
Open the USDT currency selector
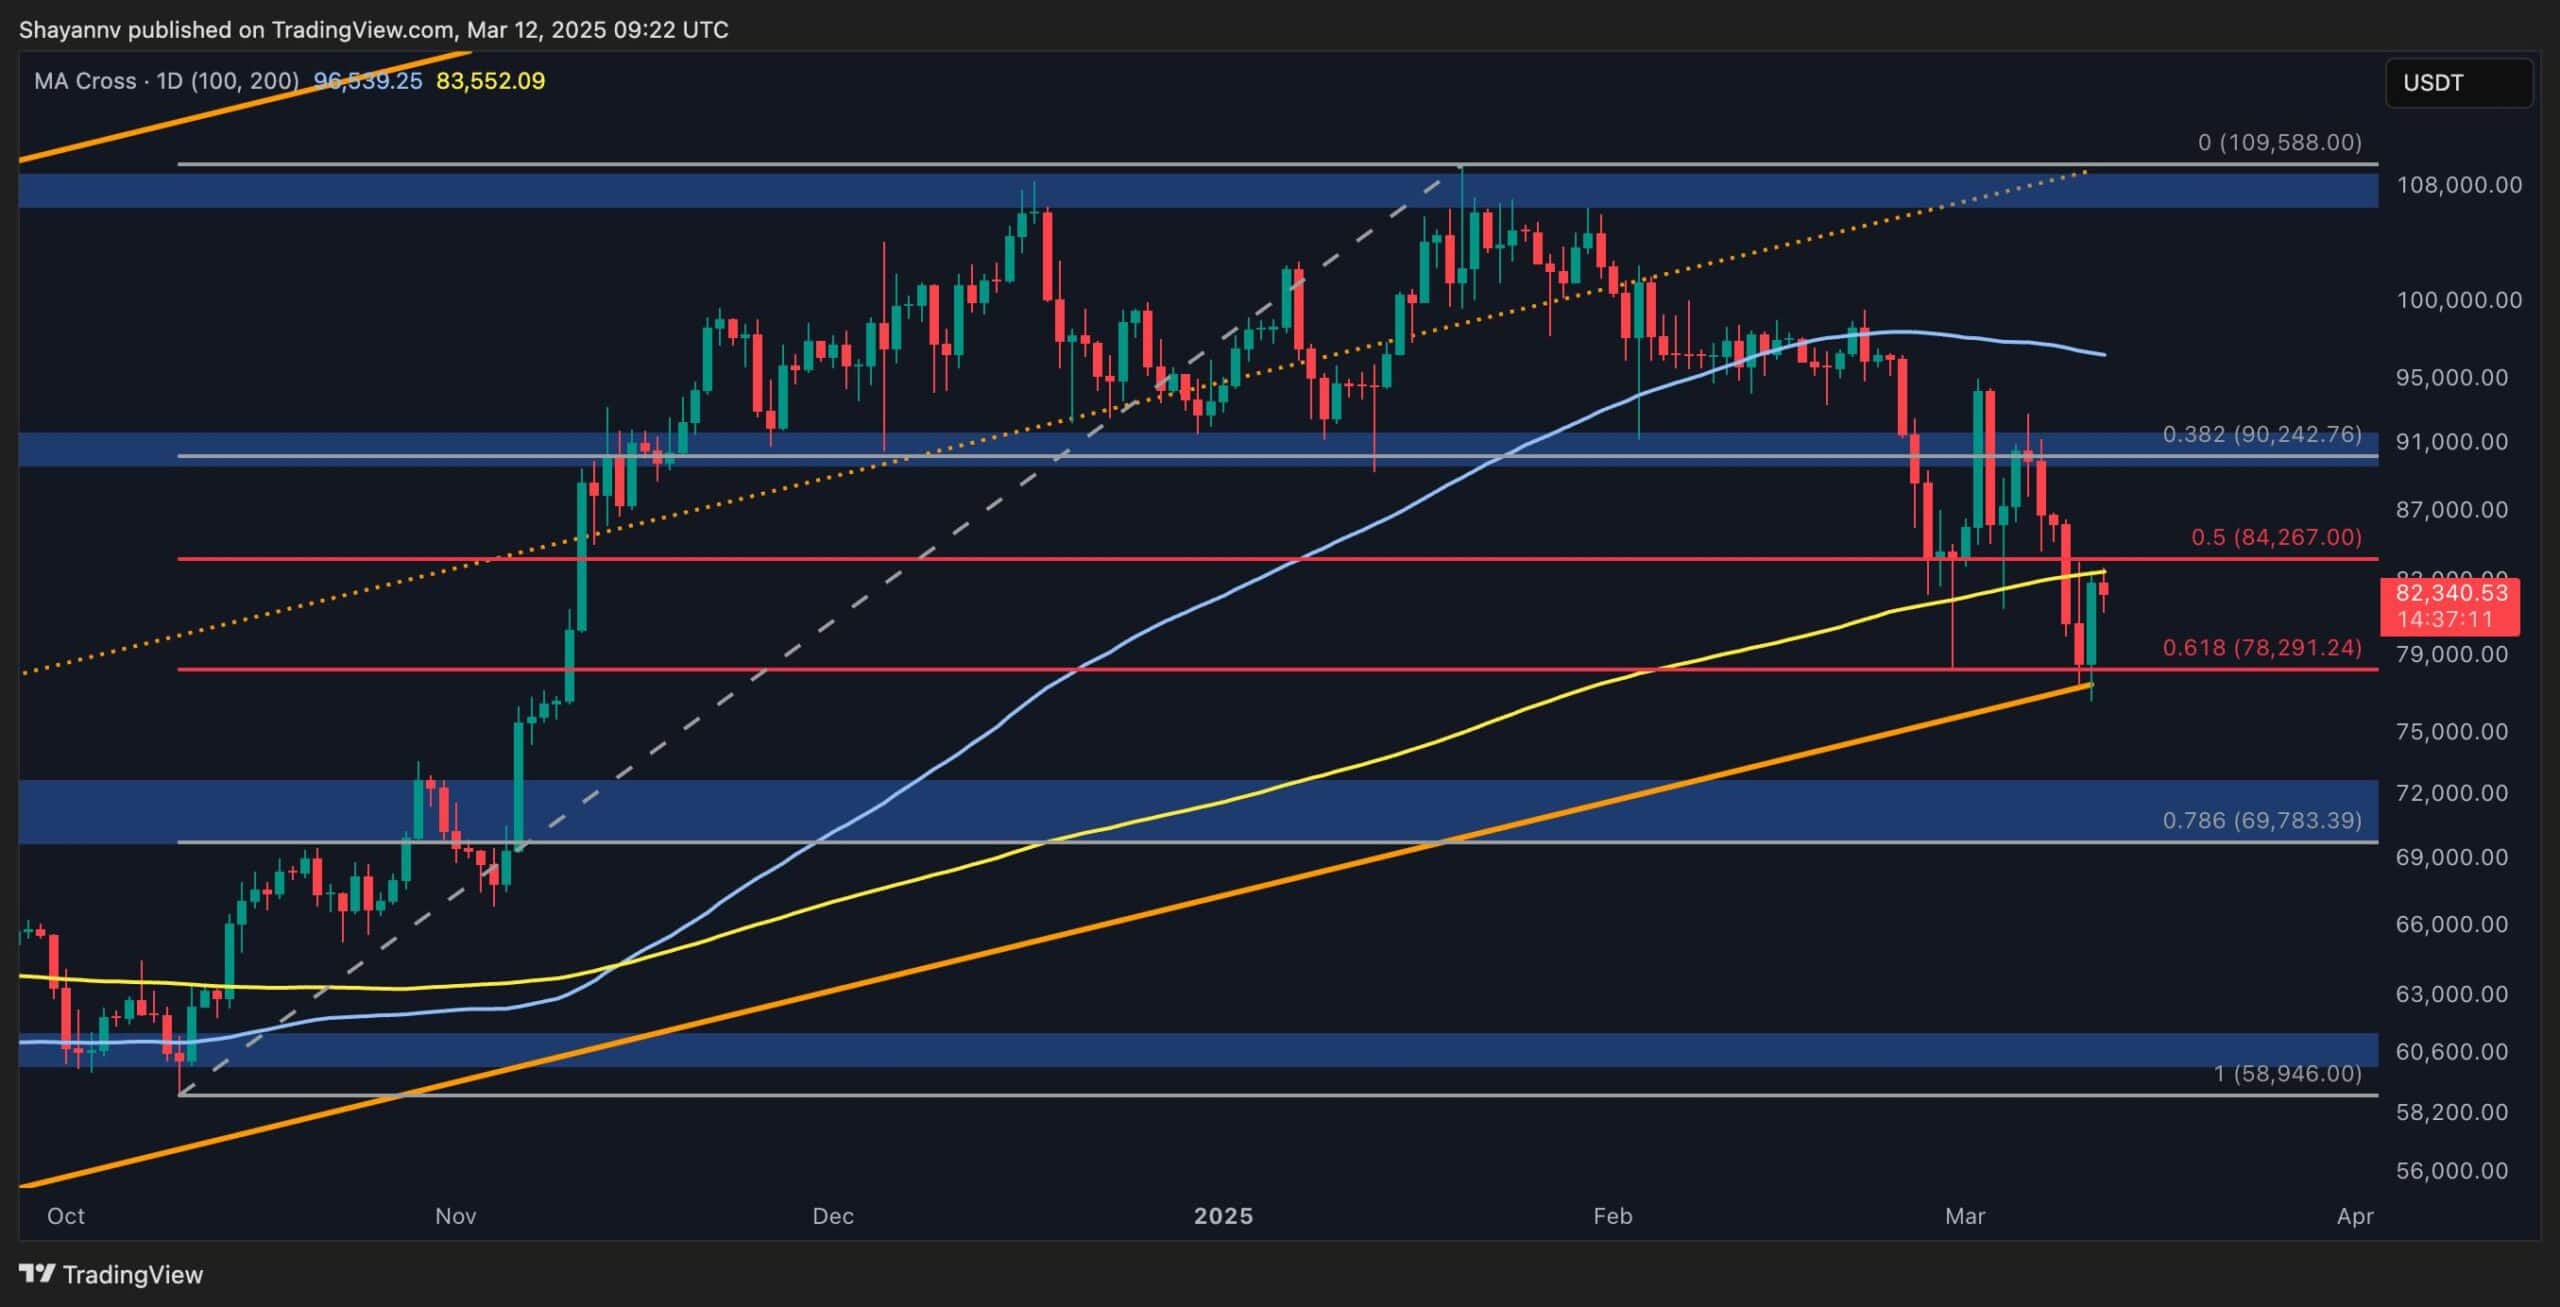(2458, 83)
